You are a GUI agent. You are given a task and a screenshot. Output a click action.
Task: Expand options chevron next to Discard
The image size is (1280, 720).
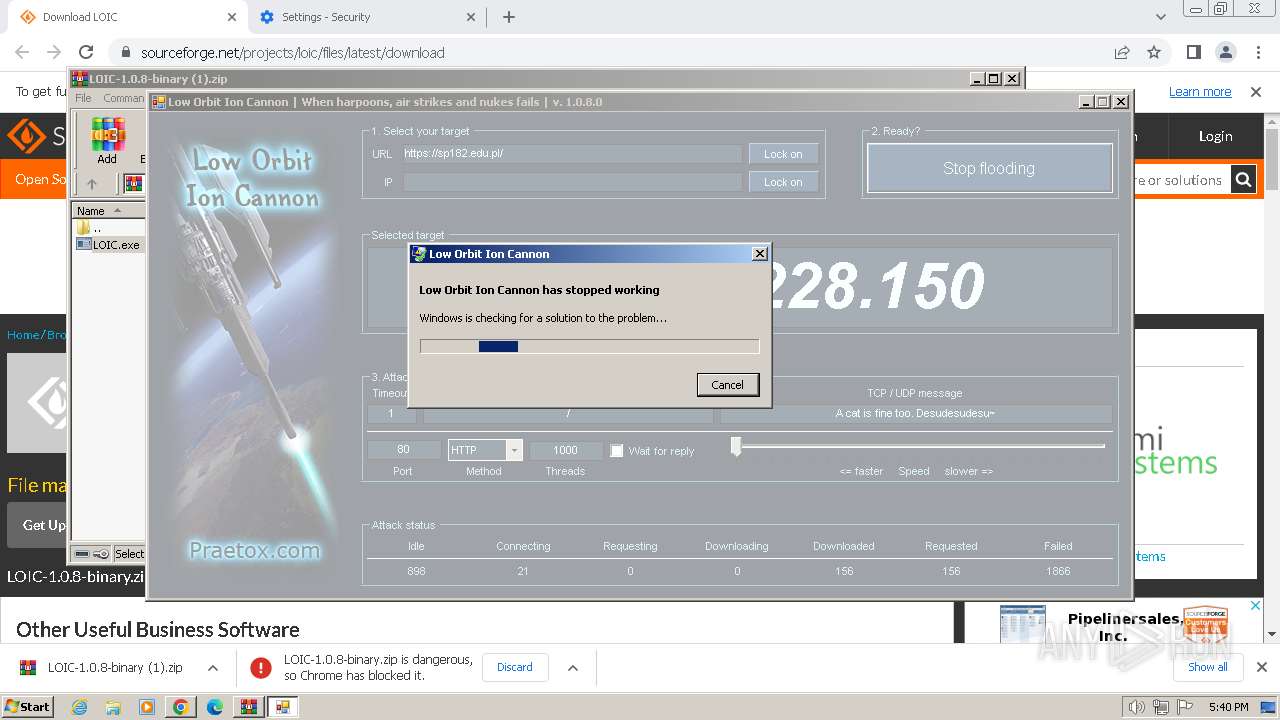(573, 667)
